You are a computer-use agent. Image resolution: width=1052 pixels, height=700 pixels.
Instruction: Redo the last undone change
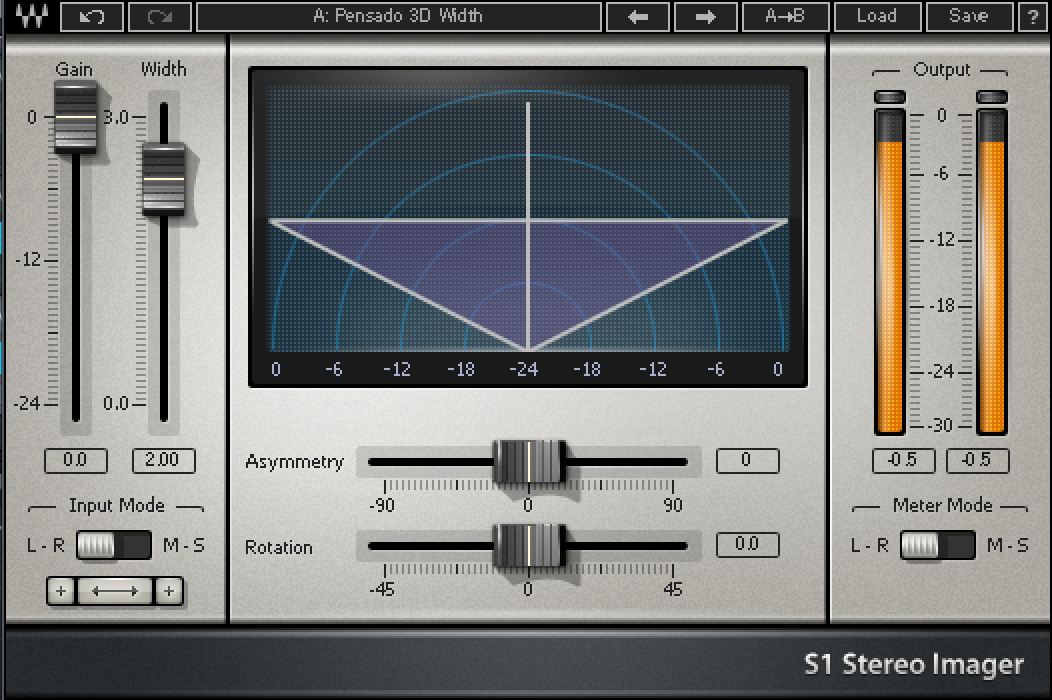click(x=160, y=16)
